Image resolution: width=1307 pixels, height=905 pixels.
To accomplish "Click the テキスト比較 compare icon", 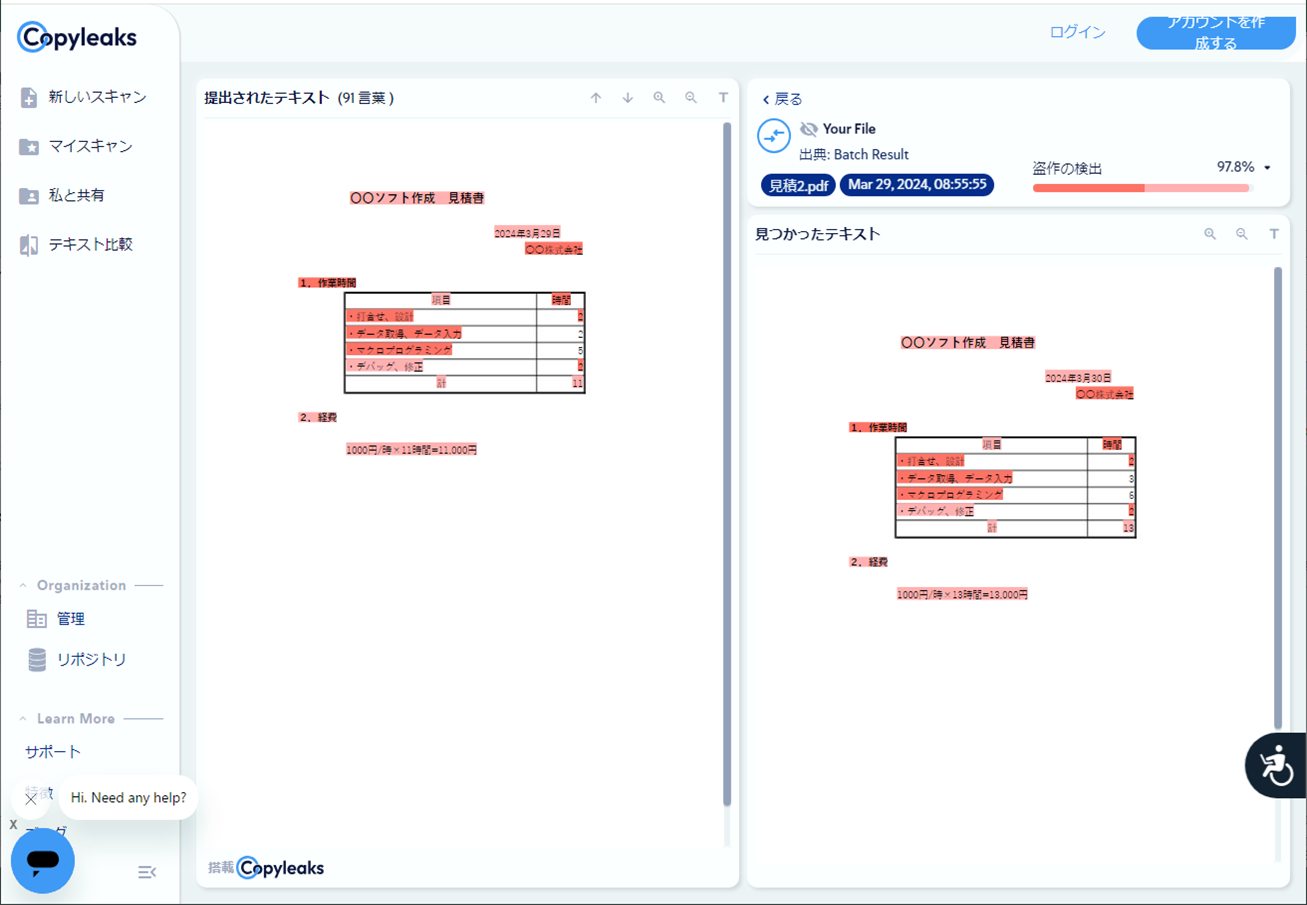I will 29,245.
